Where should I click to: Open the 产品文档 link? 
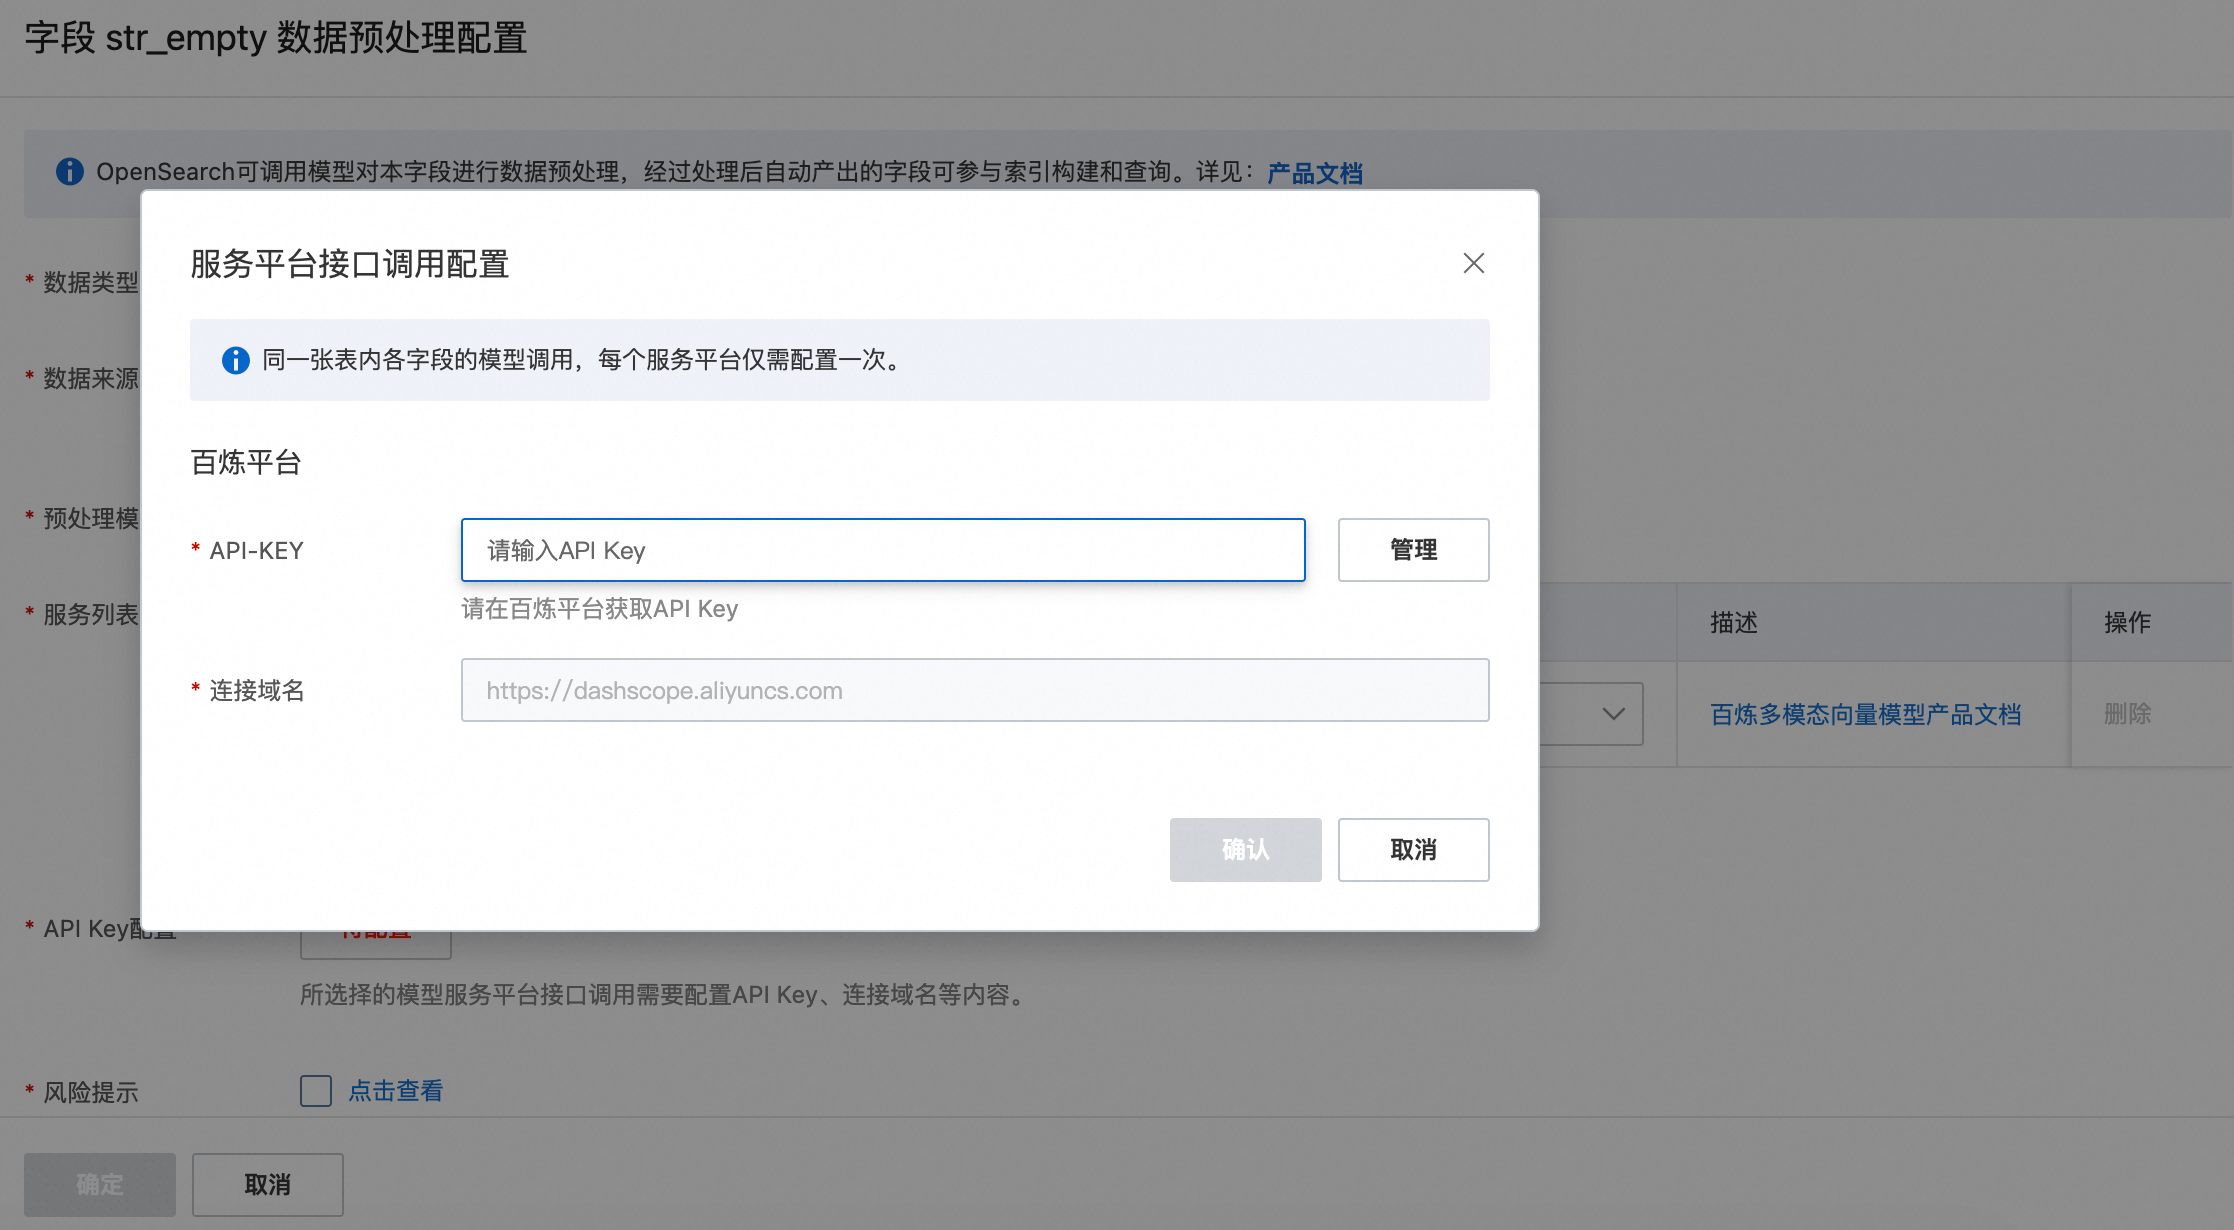click(x=1314, y=173)
